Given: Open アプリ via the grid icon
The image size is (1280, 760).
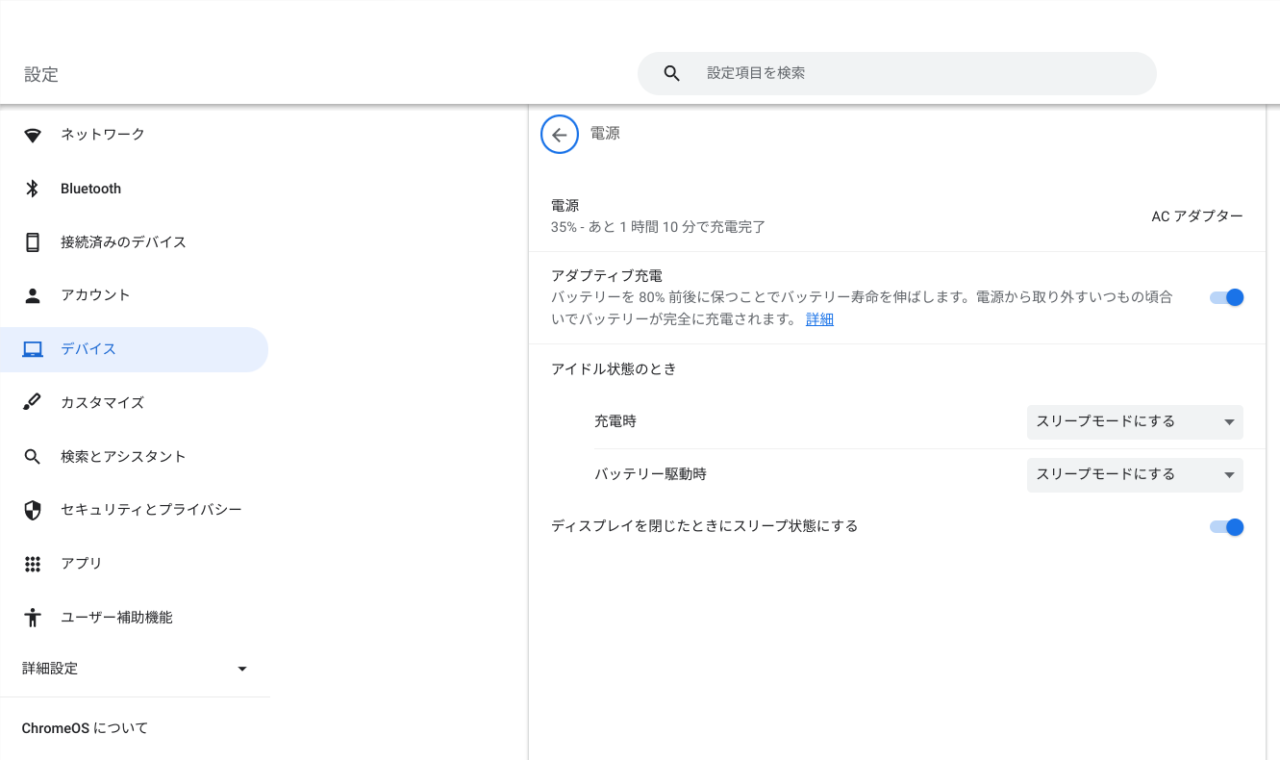Looking at the screenshot, I should click(32, 563).
